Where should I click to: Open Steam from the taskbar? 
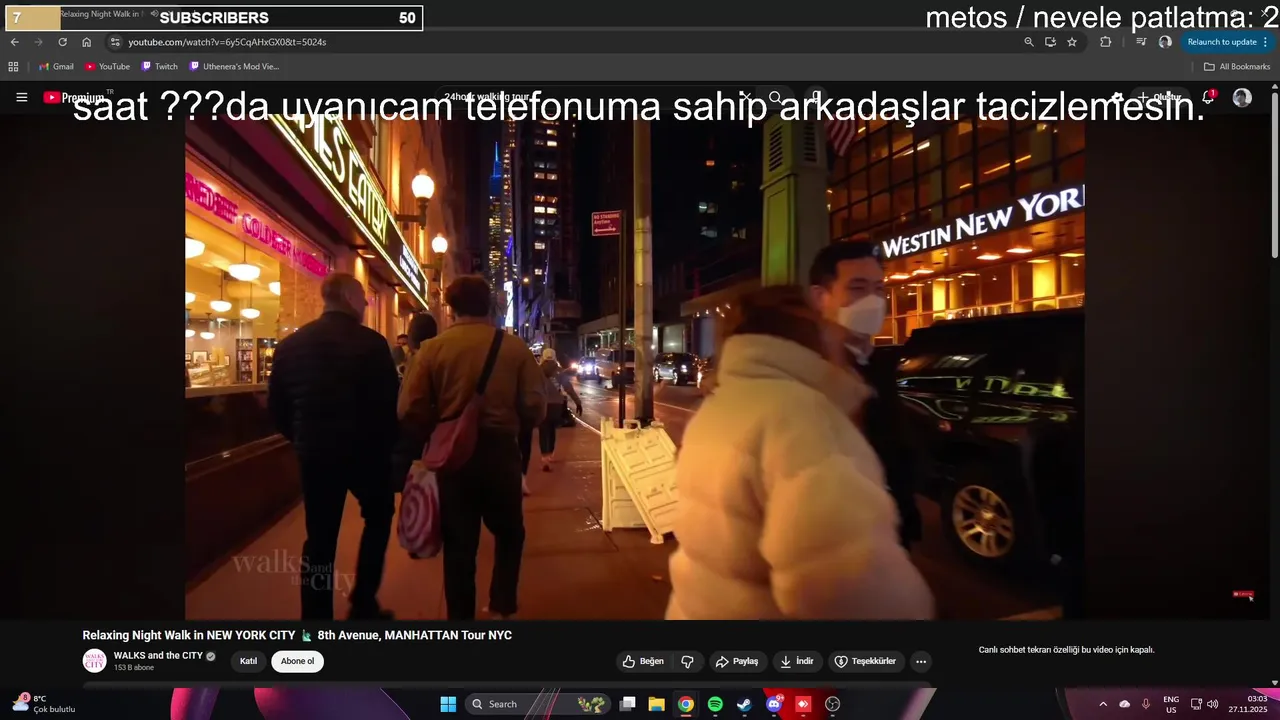pos(744,704)
